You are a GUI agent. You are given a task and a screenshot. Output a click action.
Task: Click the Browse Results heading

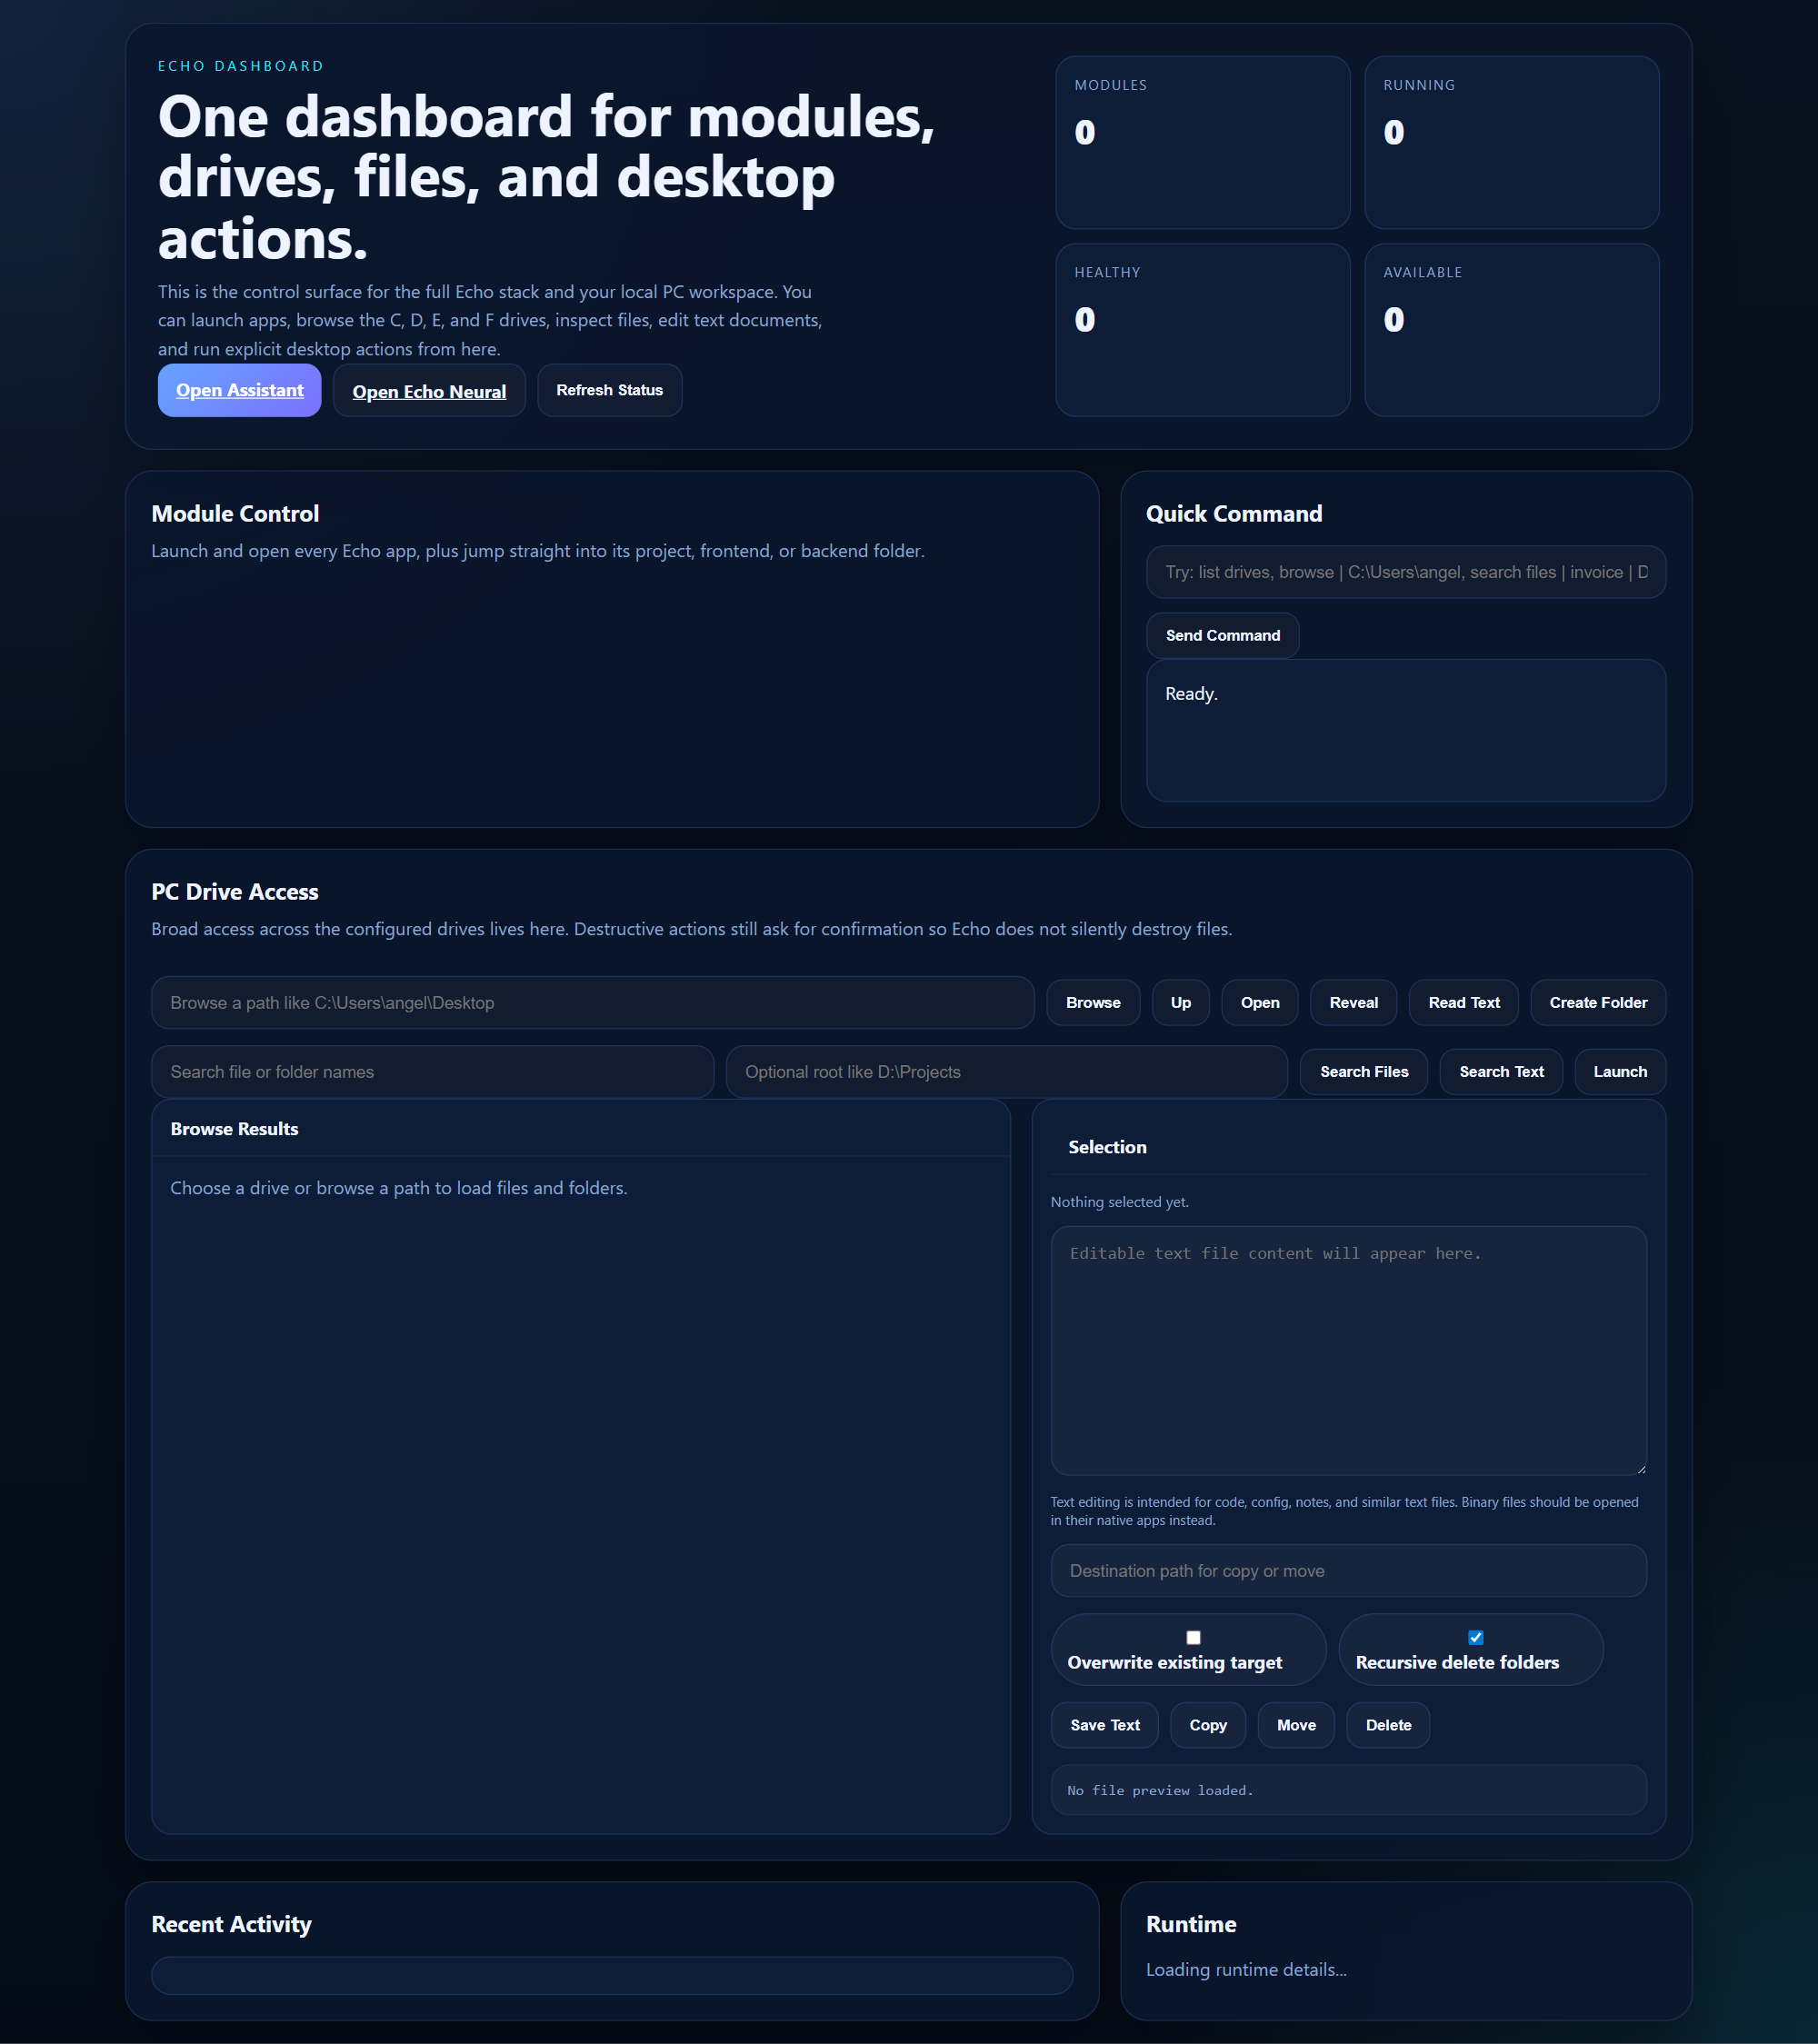click(234, 1128)
